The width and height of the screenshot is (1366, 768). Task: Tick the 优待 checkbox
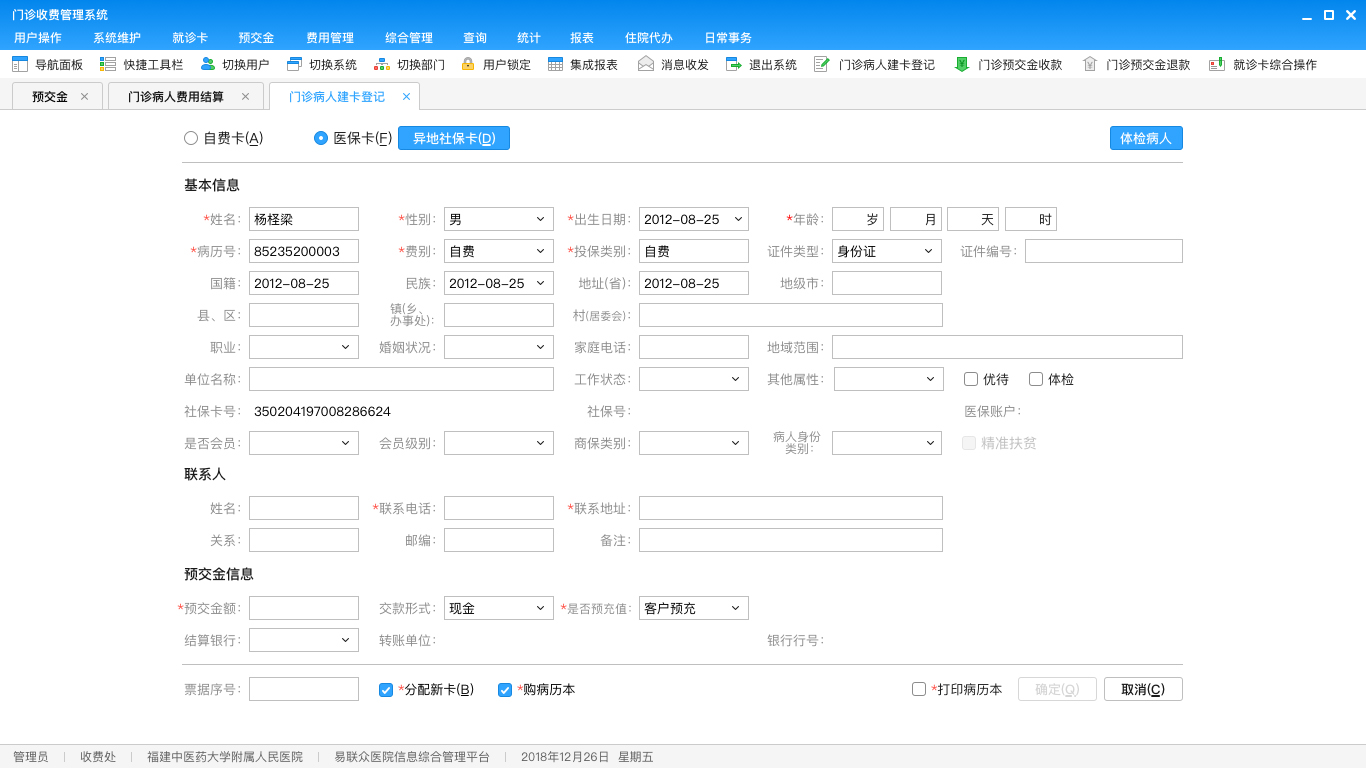click(x=971, y=379)
